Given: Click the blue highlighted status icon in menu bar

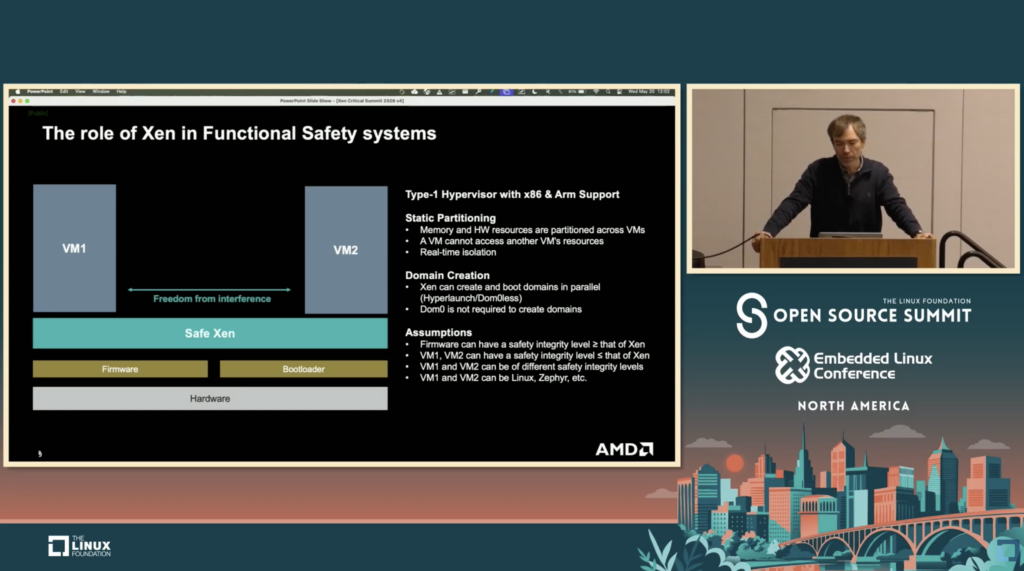Looking at the screenshot, I should 507,91.
